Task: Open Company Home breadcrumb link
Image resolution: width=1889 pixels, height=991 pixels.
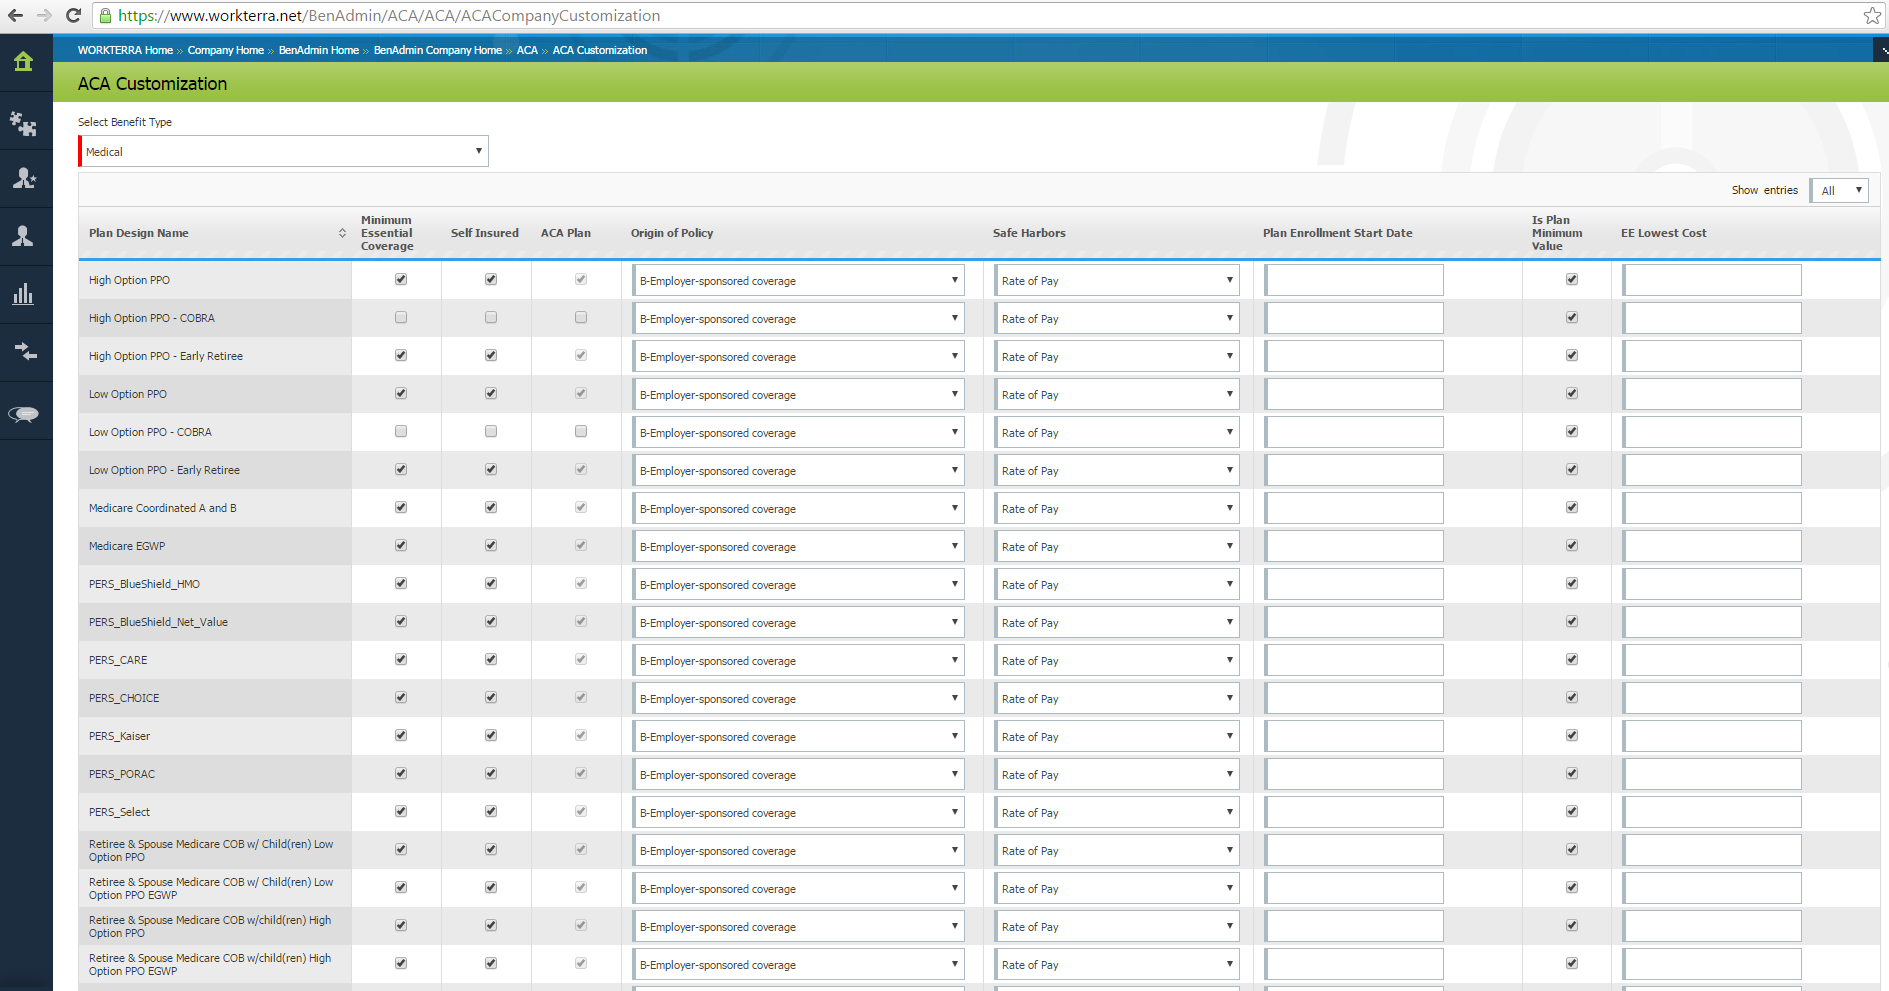Action: point(225,50)
